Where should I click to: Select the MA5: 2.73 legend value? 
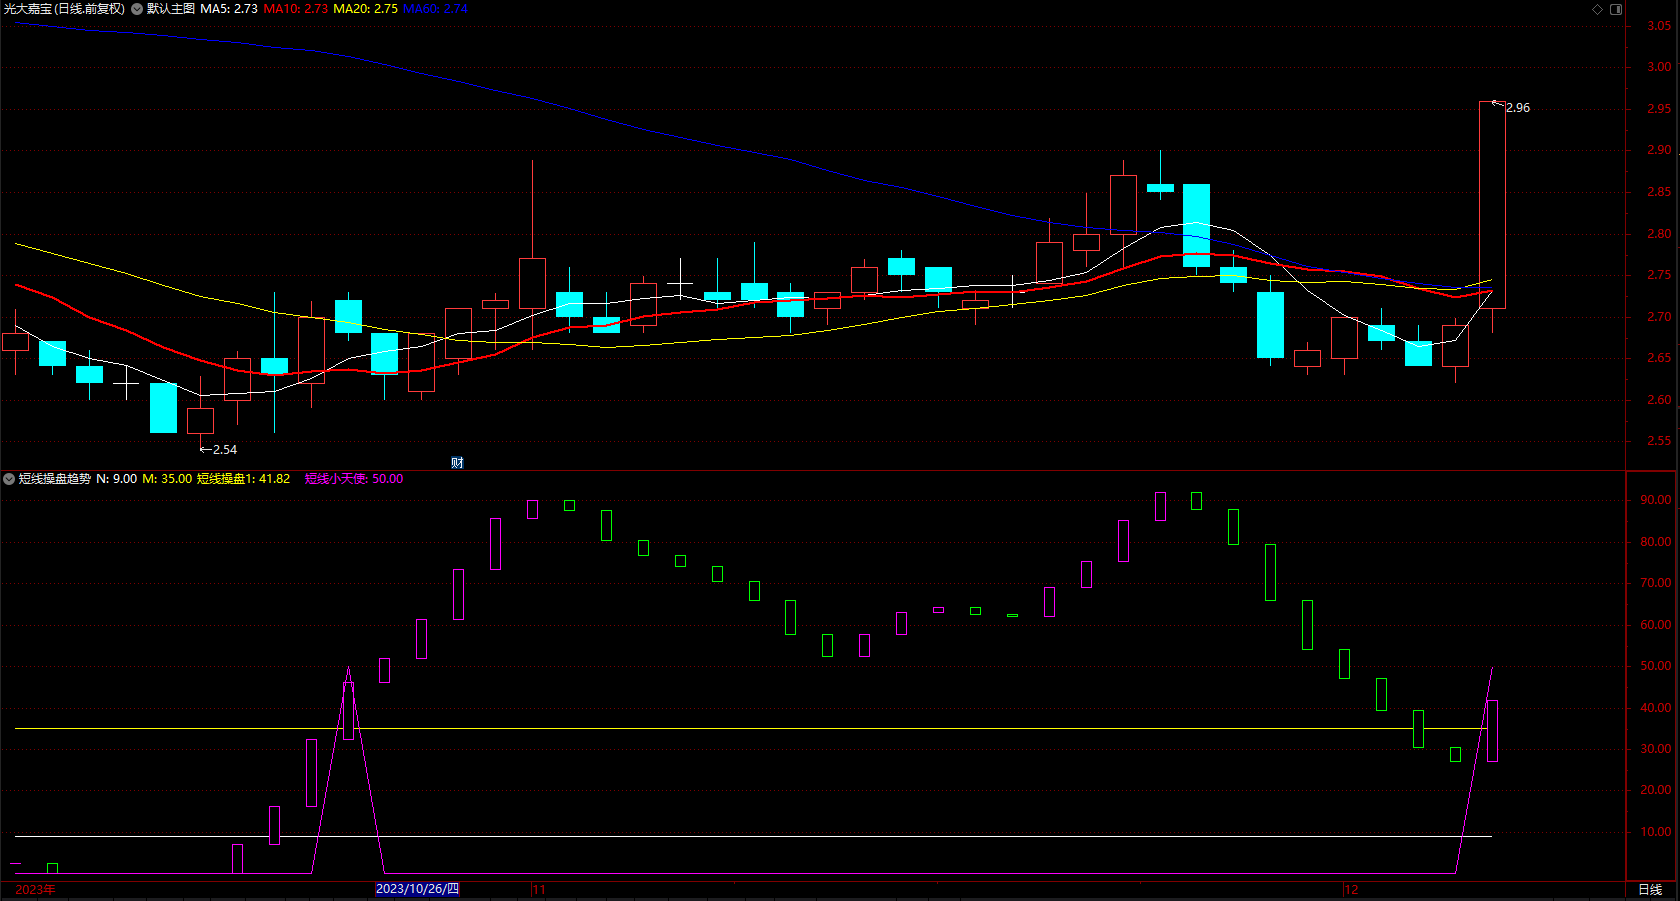229,9
